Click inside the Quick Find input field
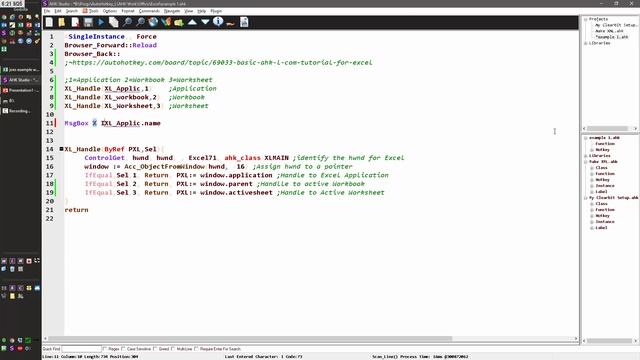 [82, 349]
